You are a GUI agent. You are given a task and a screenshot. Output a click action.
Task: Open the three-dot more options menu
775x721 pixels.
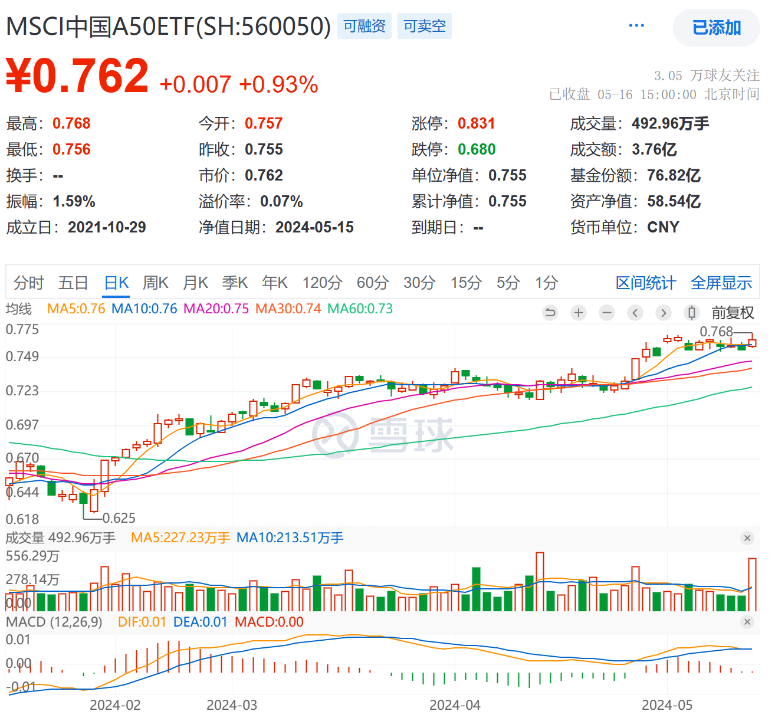click(636, 26)
